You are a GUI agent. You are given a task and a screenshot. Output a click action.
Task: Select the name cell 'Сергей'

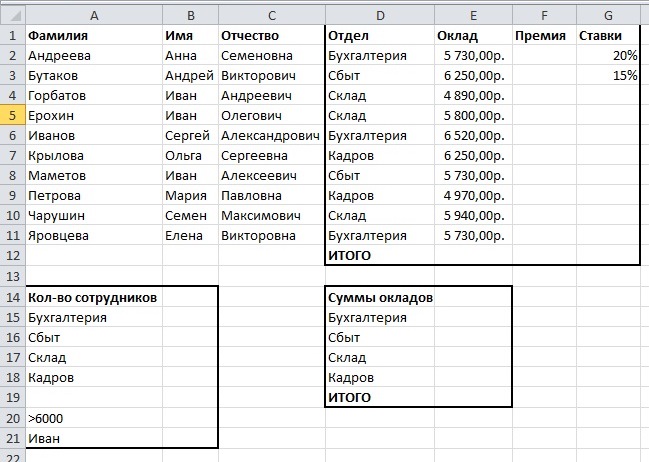click(190, 135)
